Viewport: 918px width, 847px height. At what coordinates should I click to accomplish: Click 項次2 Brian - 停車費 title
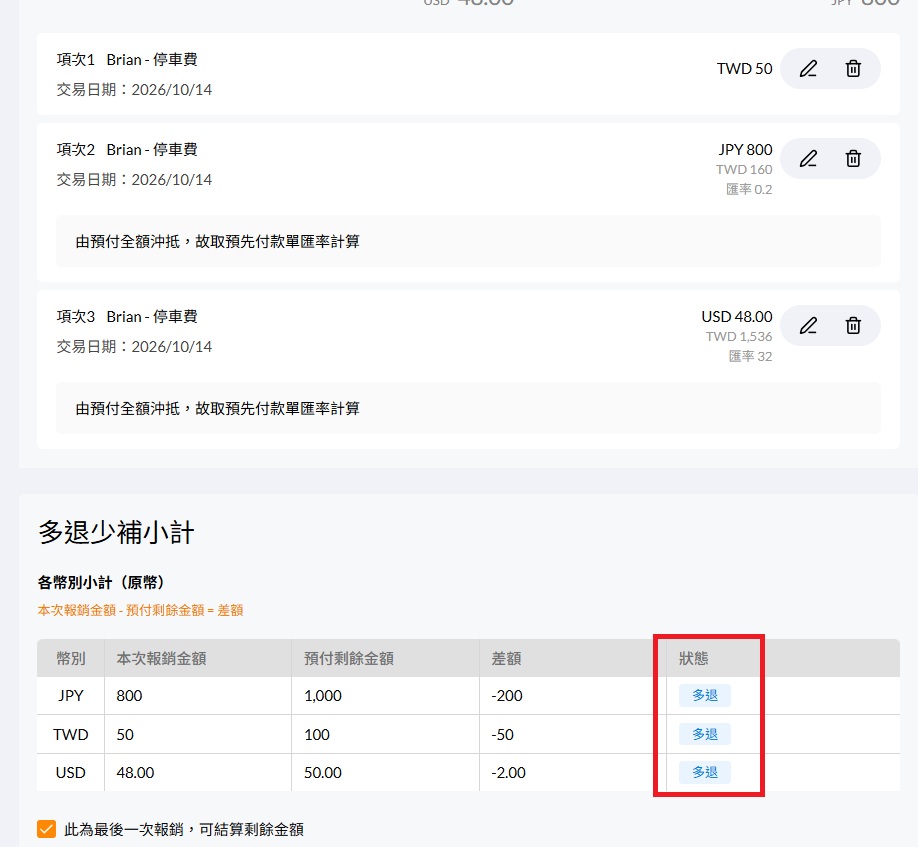click(127, 150)
